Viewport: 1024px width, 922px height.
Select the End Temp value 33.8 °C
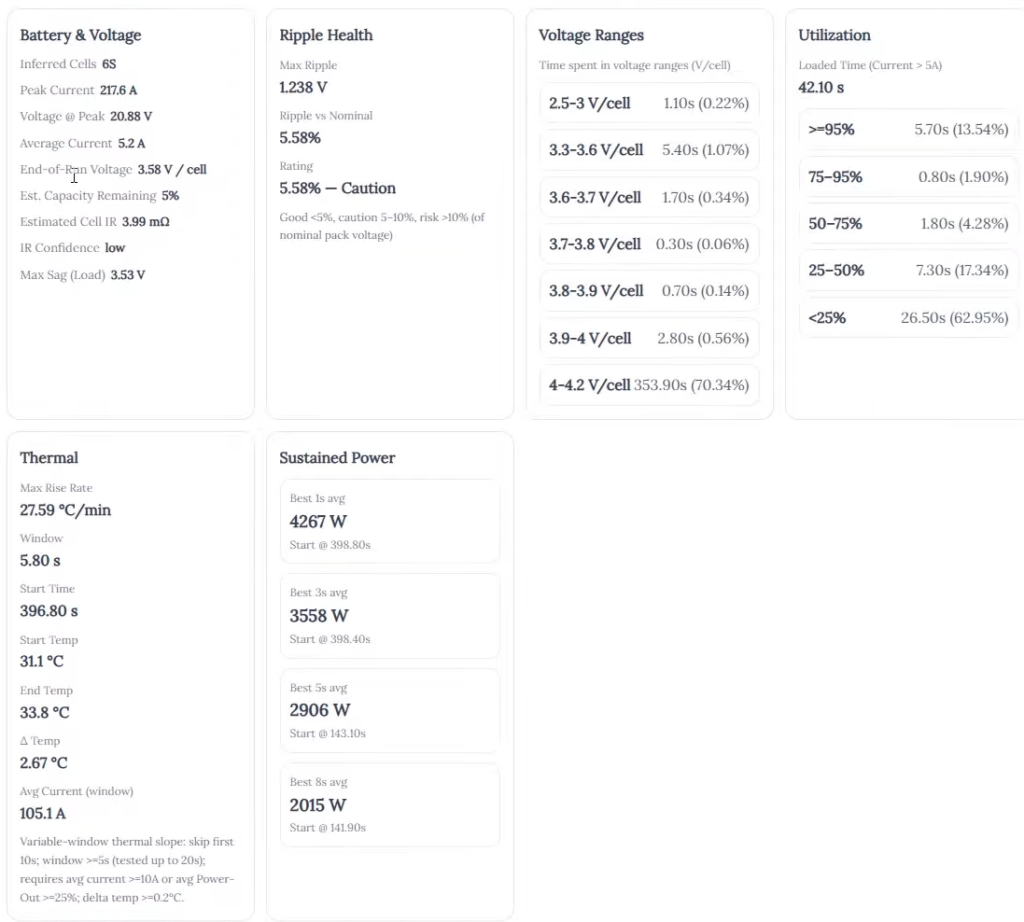[x=44, y=712]
